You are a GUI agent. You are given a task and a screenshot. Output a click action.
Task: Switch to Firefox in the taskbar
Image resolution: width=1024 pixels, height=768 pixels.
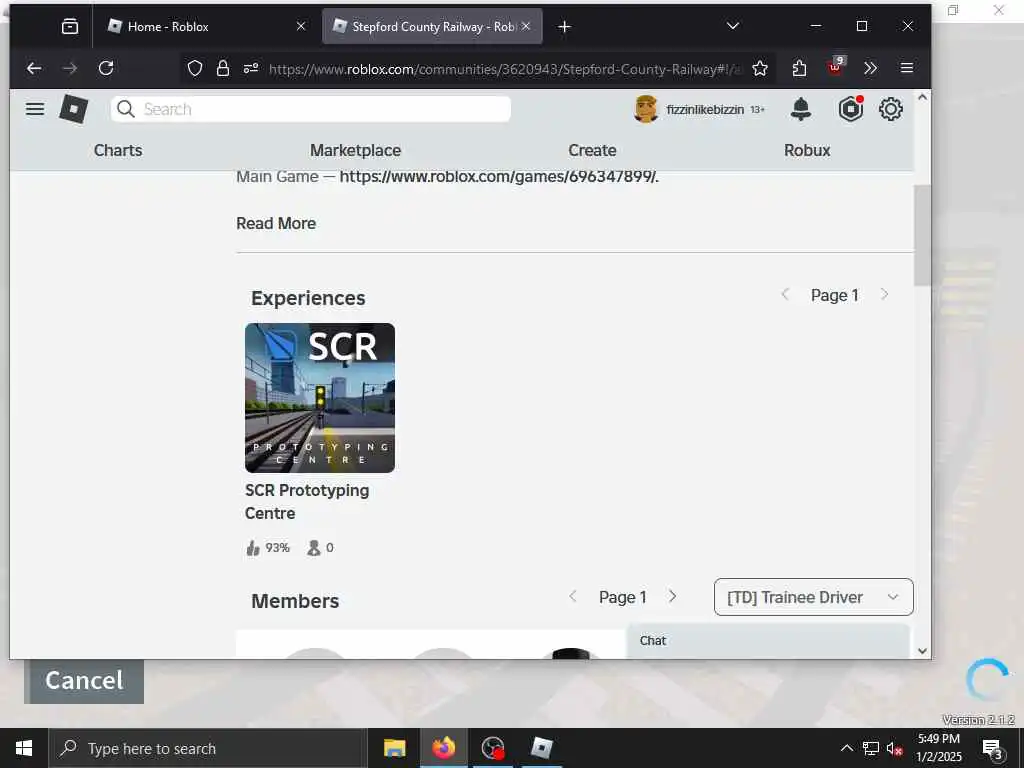click(443, 748)
